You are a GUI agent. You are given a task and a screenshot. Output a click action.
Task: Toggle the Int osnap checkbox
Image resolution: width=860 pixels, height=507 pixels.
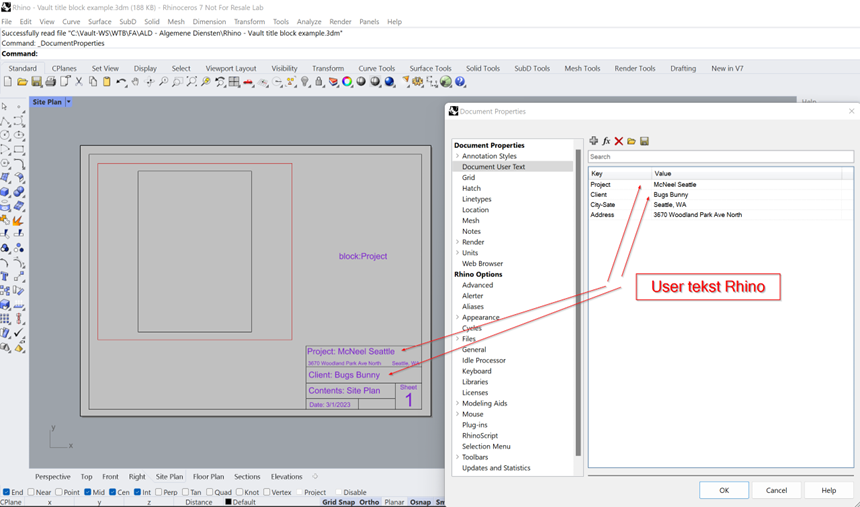tap(138, 492)
